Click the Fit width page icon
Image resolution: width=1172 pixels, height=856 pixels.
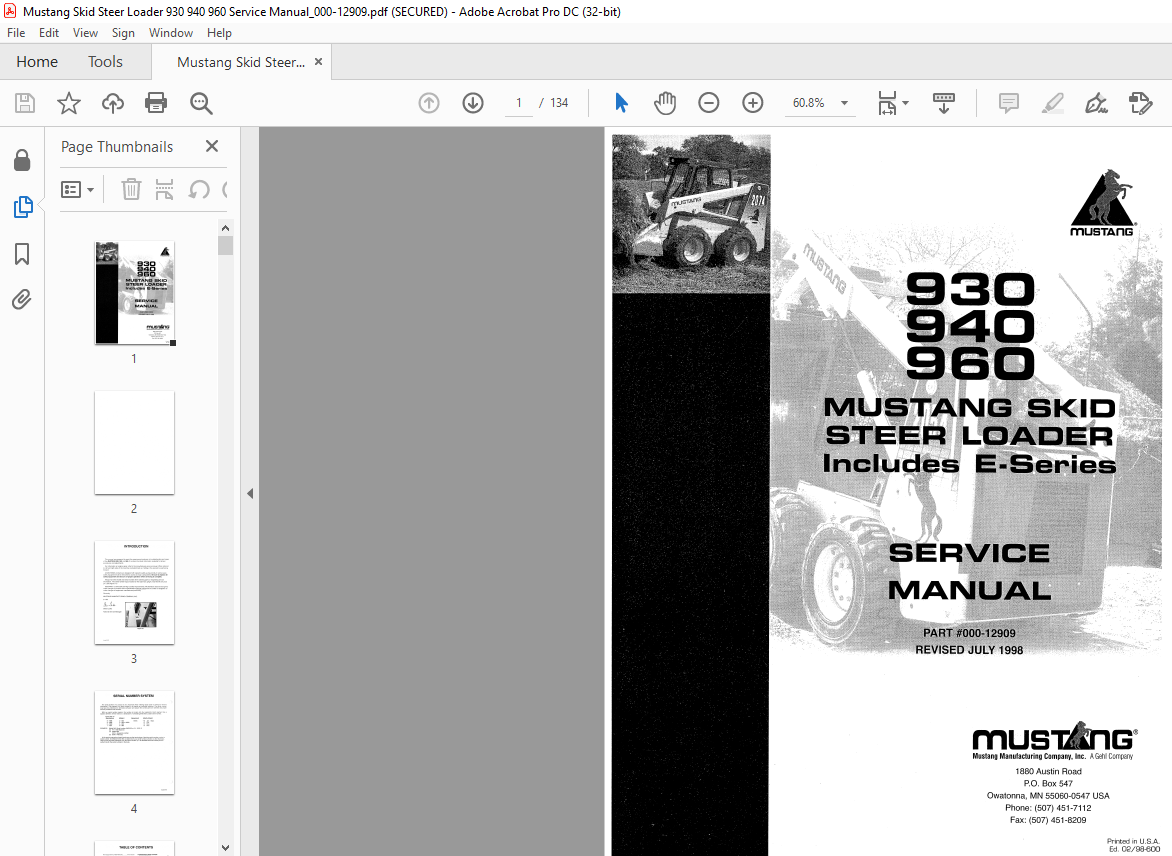[x=886, y=103]
